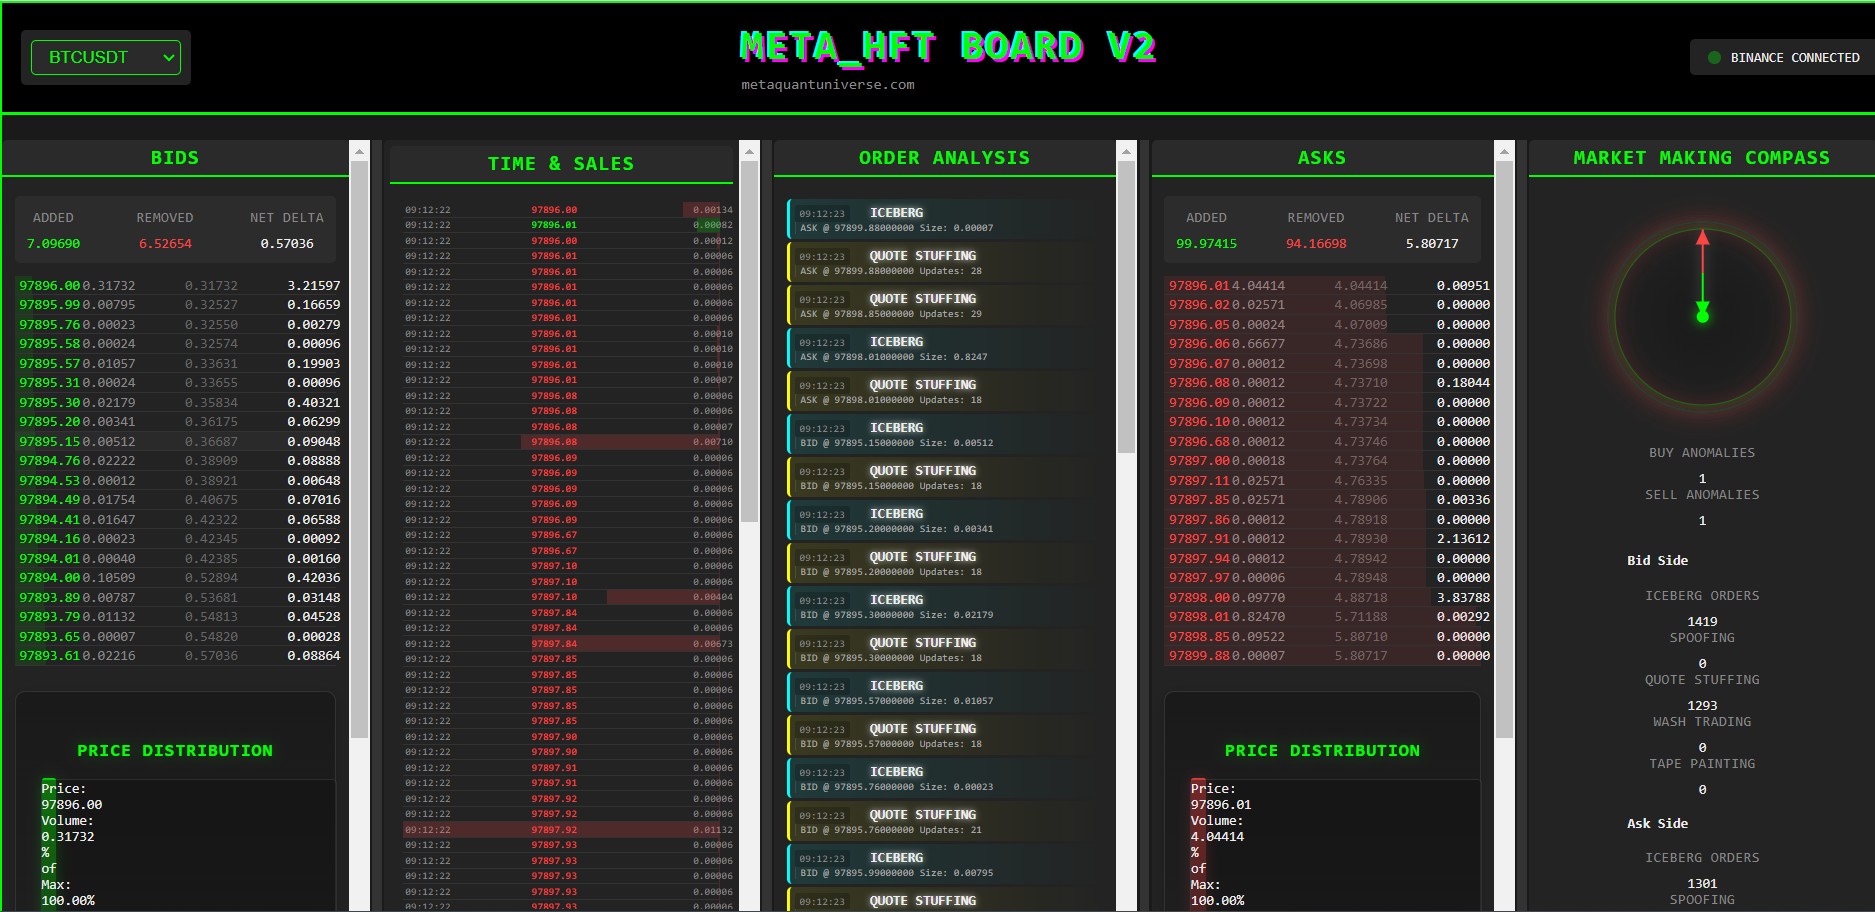Select bid row at price 97895.30
The image size is (1875, 912).
(x=179, y=402)
